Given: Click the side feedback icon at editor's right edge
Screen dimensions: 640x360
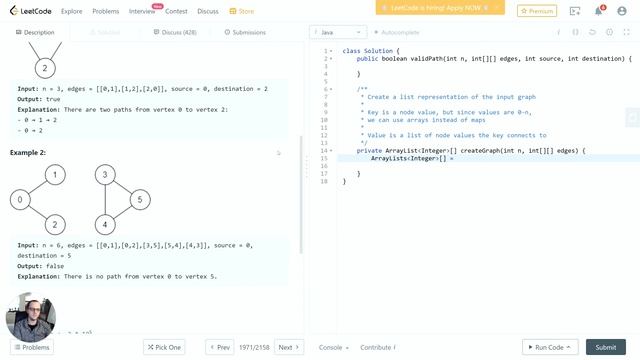Looking at the screenshot, I should 633,118.
